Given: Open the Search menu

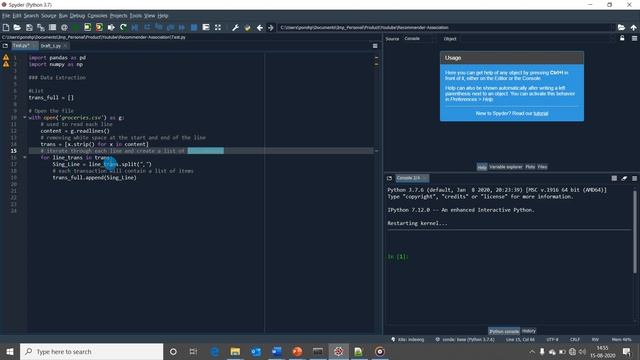Looking at the screenshot, I should tap(31, 16).
